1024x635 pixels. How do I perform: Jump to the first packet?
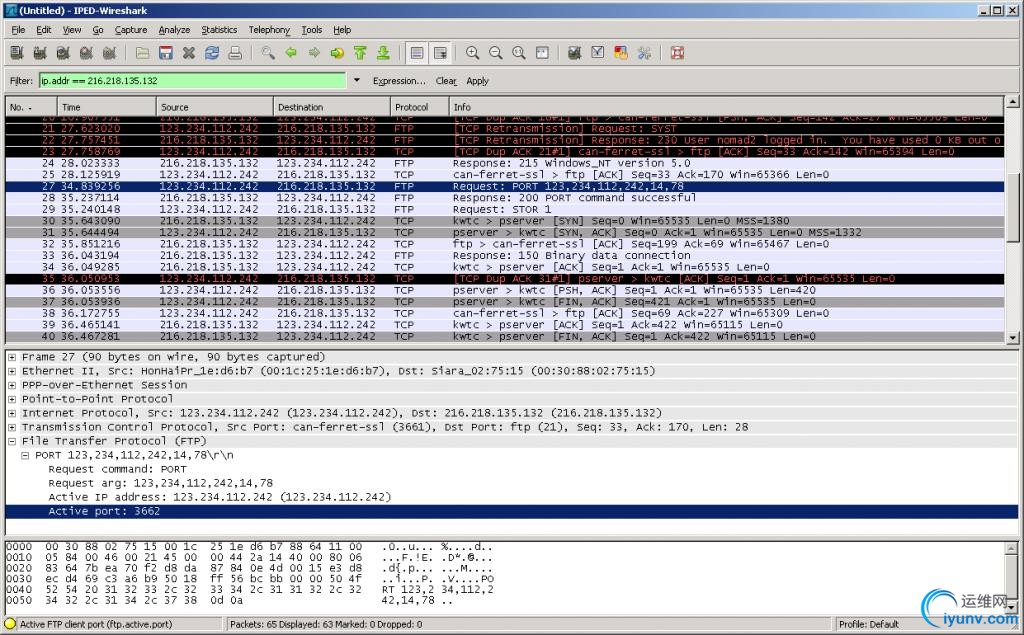(360, 53)
